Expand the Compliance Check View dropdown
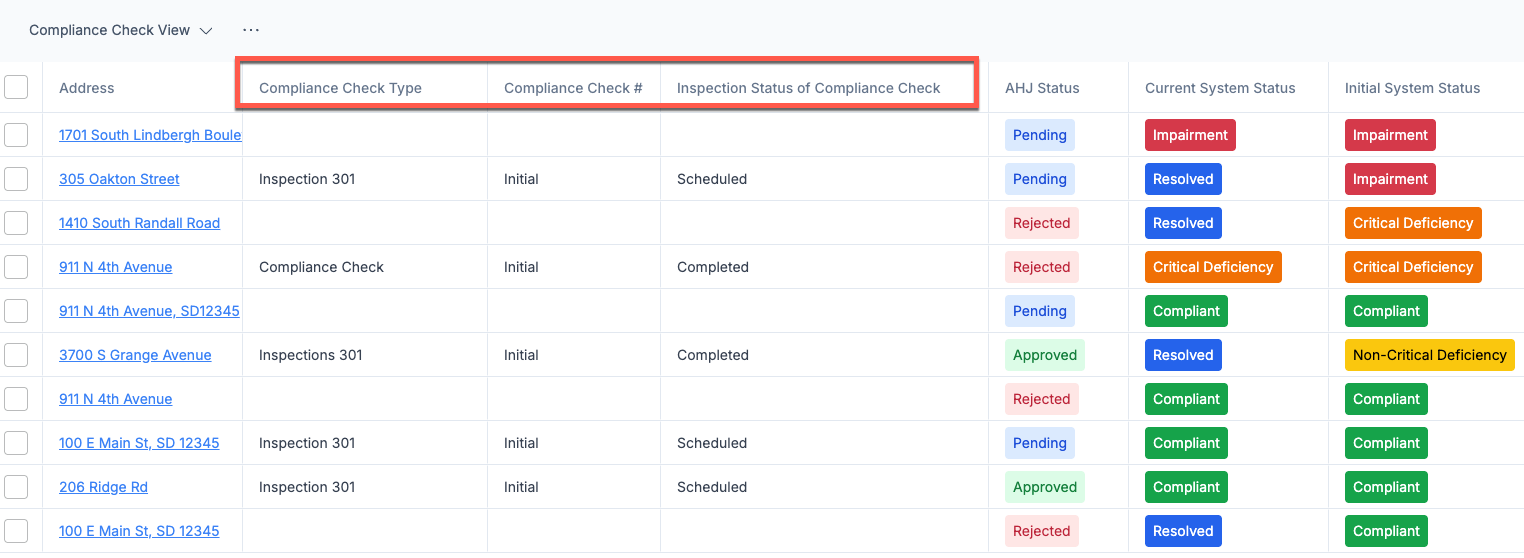 121,30
